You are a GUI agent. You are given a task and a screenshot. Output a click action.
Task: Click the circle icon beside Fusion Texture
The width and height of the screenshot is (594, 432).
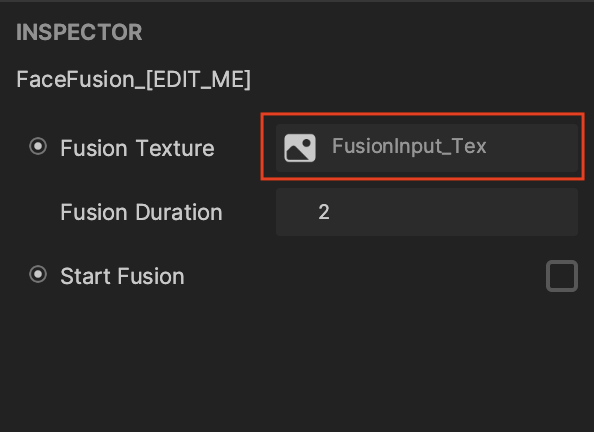[x=38, y=147]
